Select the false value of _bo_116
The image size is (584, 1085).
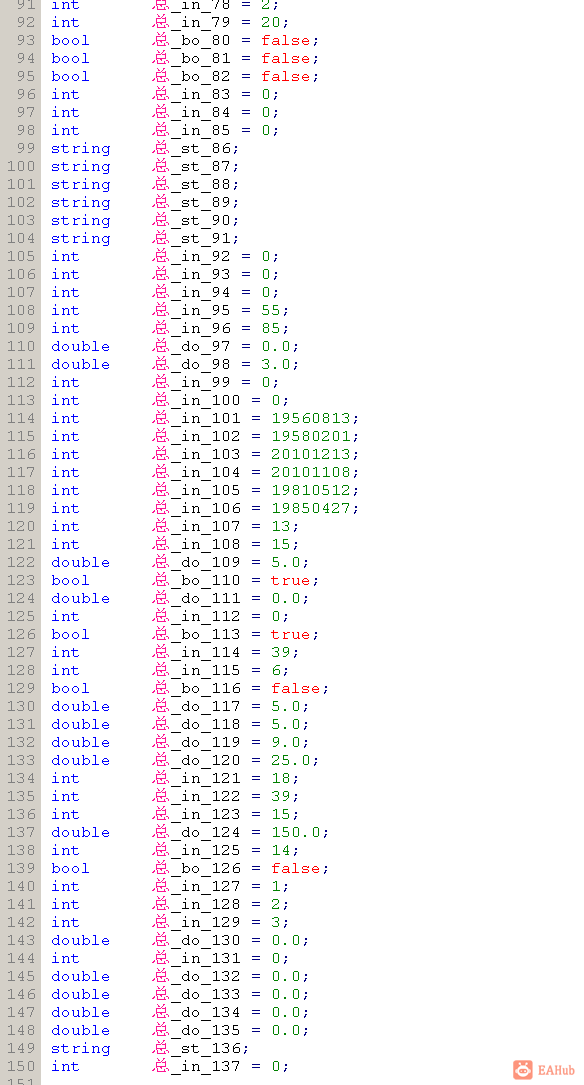click(295, 688)
